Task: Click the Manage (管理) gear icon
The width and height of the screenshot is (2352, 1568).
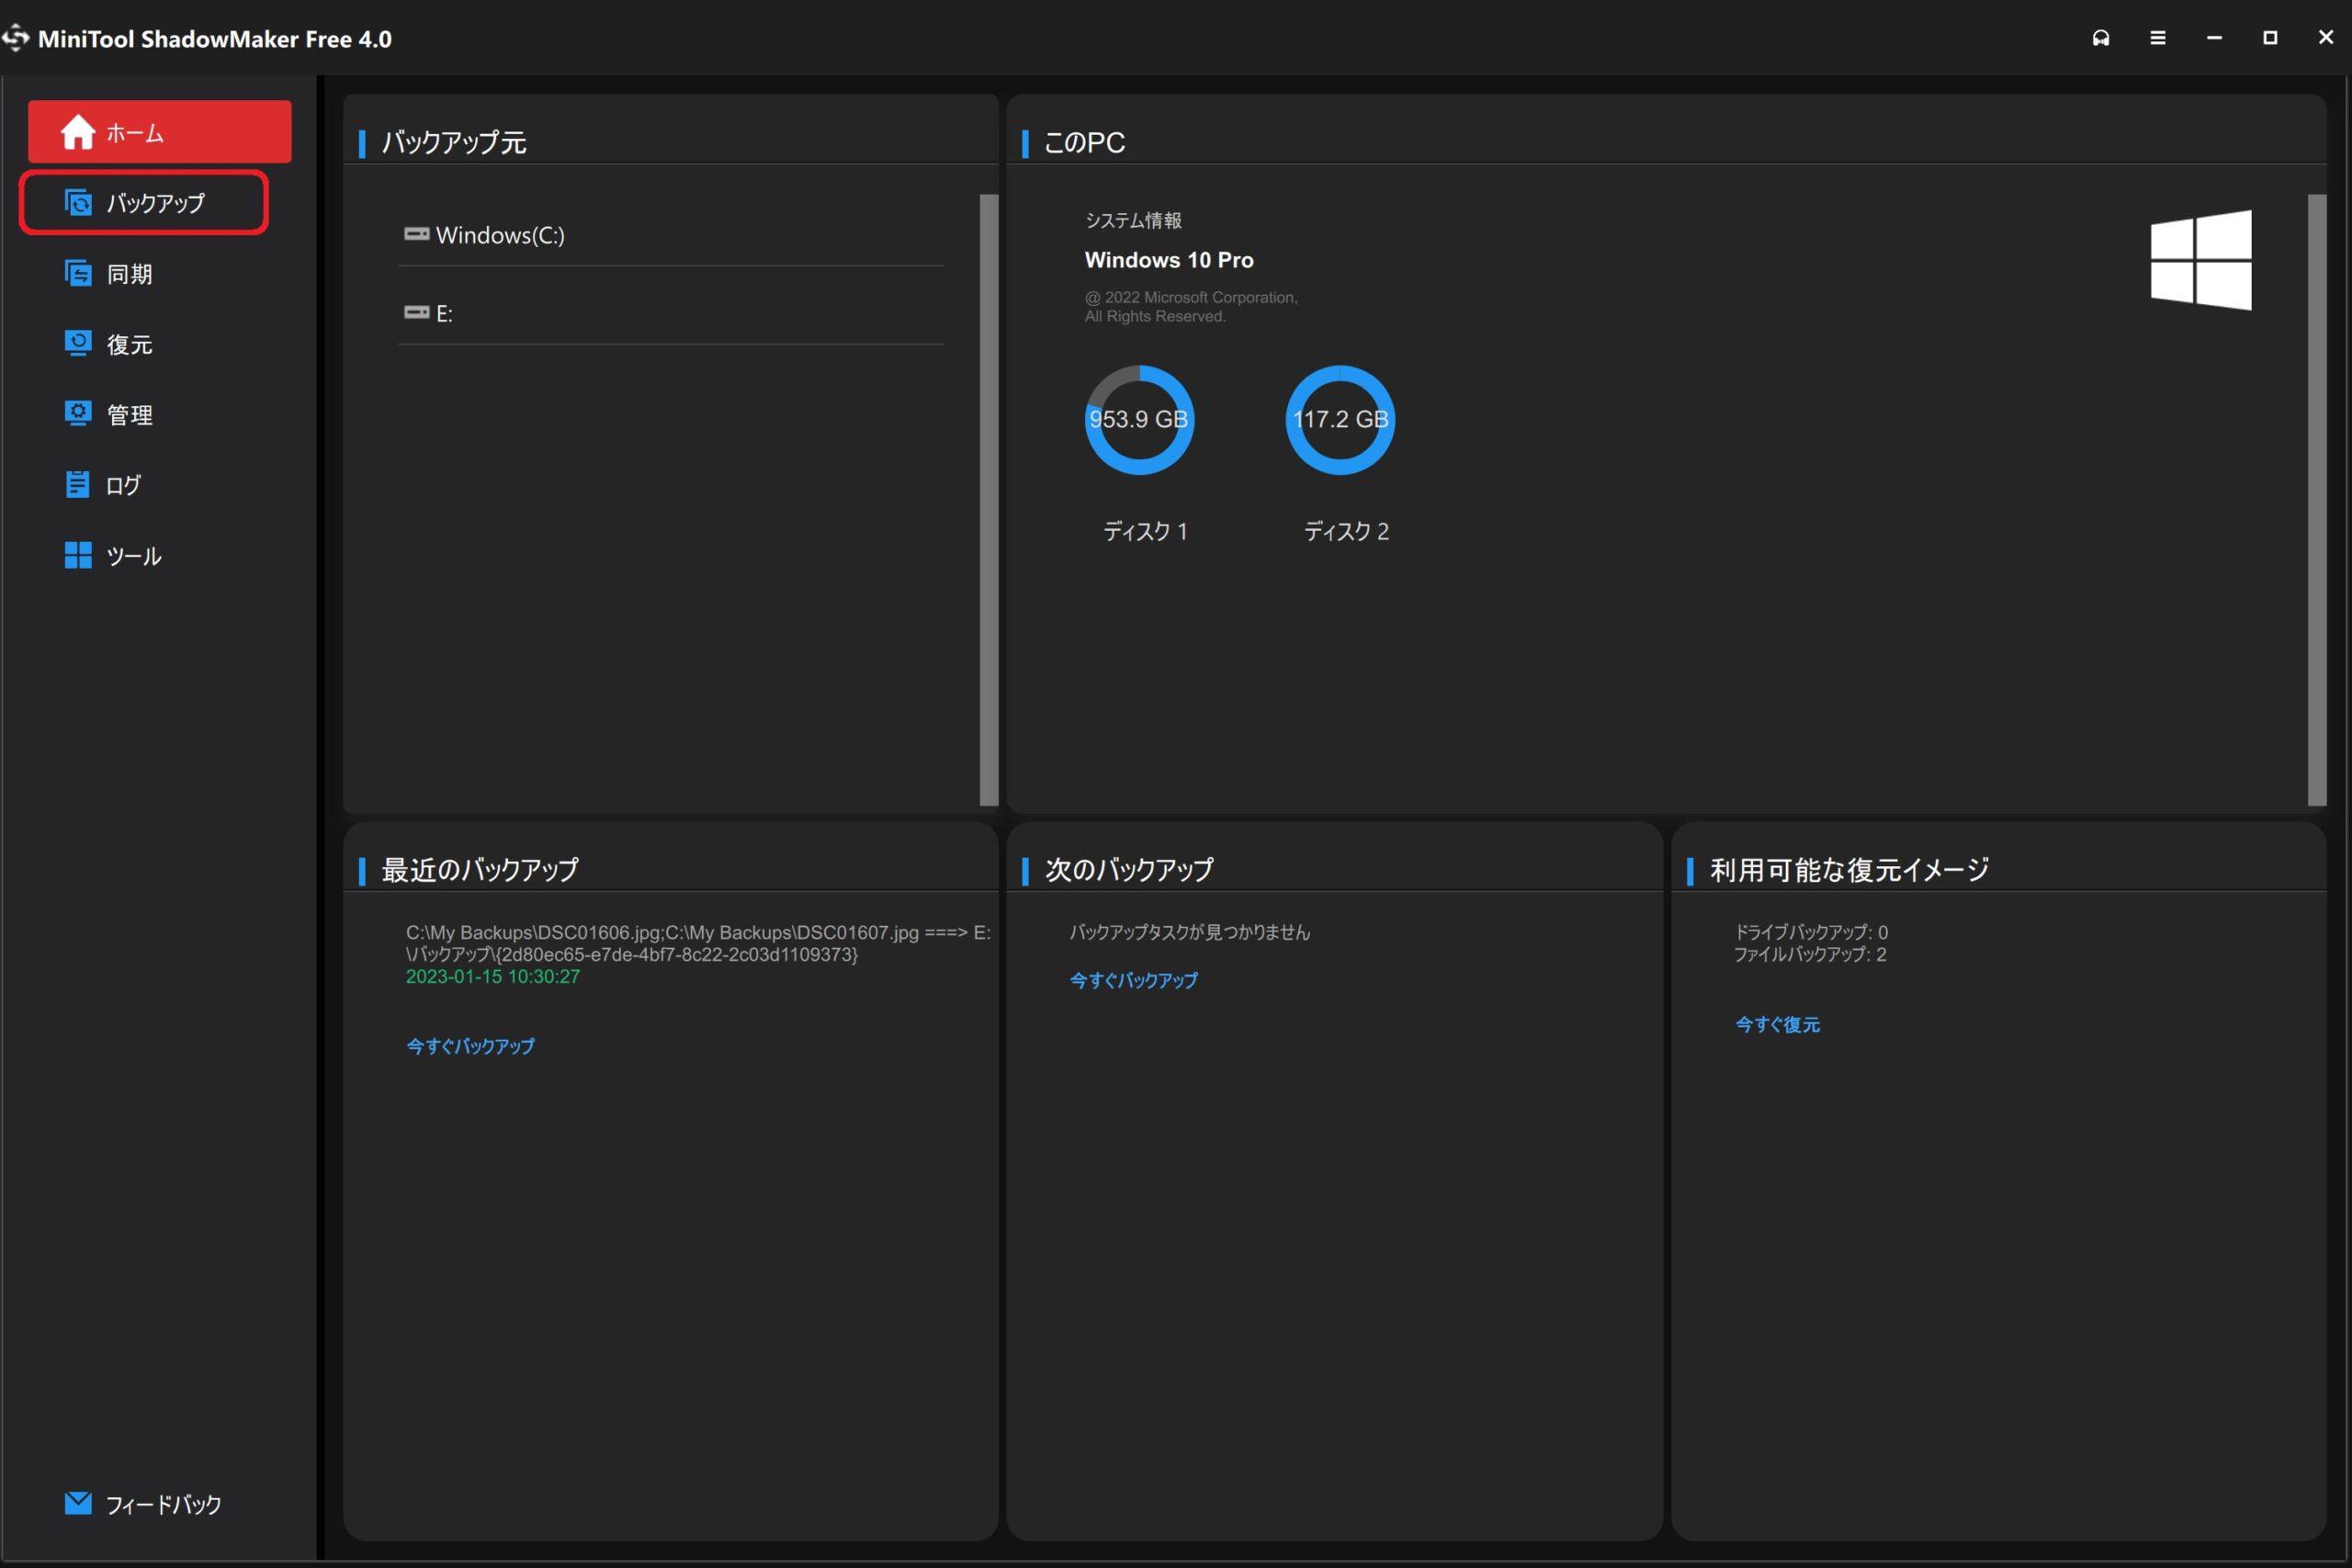Action: click(78, 414)
